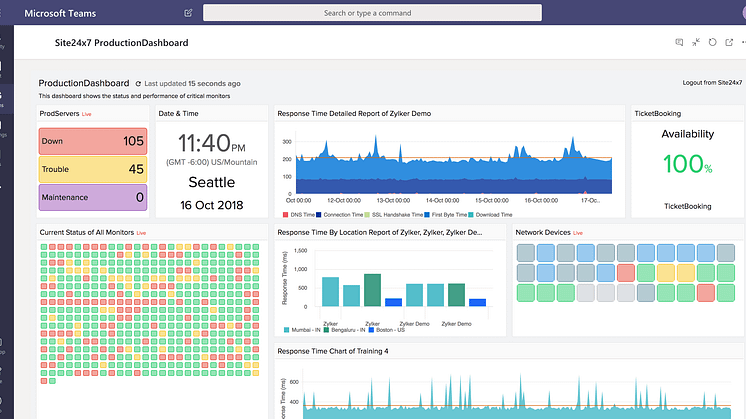Click the collapse tab arrows icon

[x=696, y=43]
